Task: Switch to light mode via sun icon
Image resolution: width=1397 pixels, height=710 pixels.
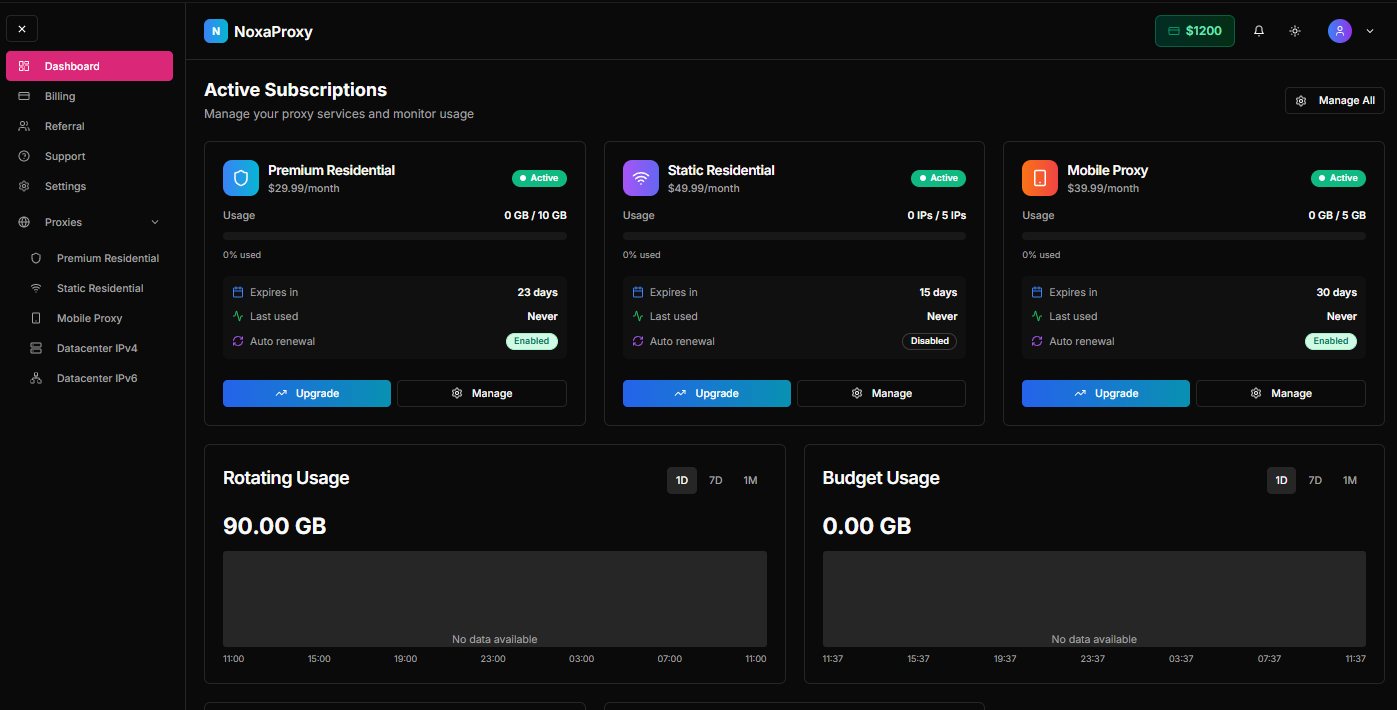Action: pos(1295,31)
